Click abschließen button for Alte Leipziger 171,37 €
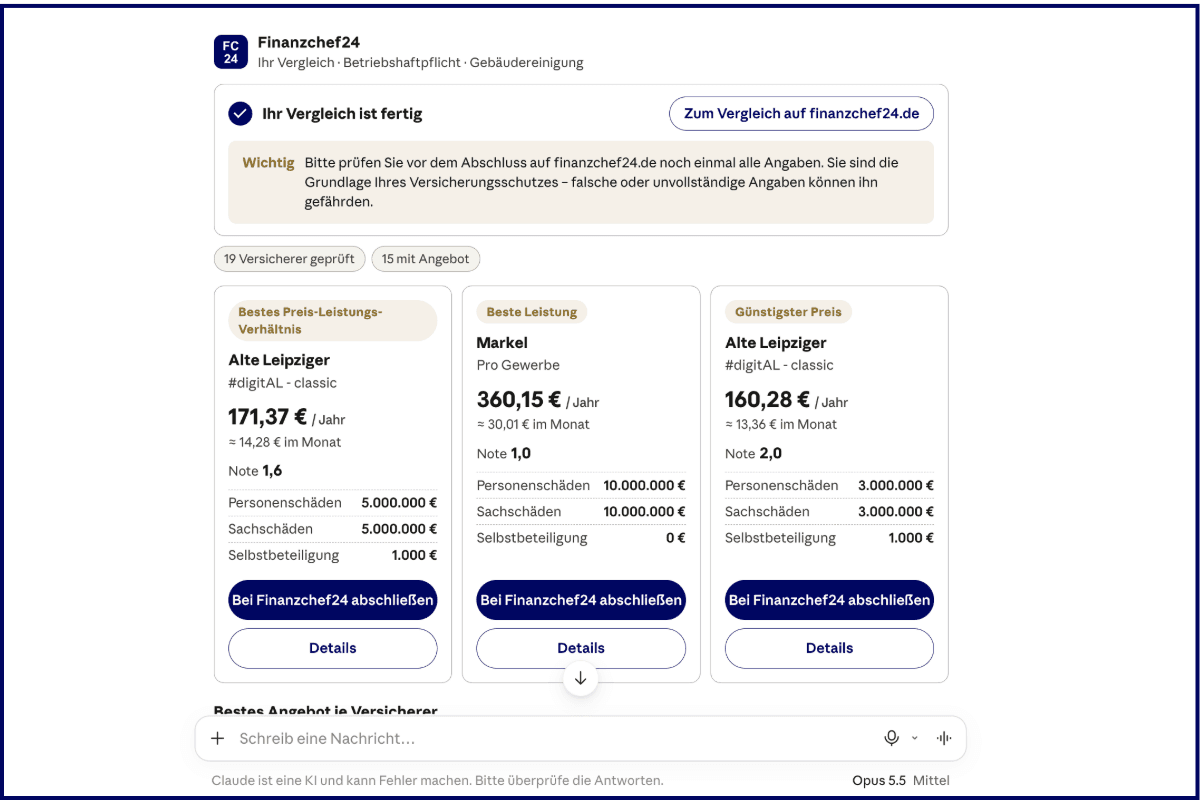The image size is (1200, 800). (333, 600)
